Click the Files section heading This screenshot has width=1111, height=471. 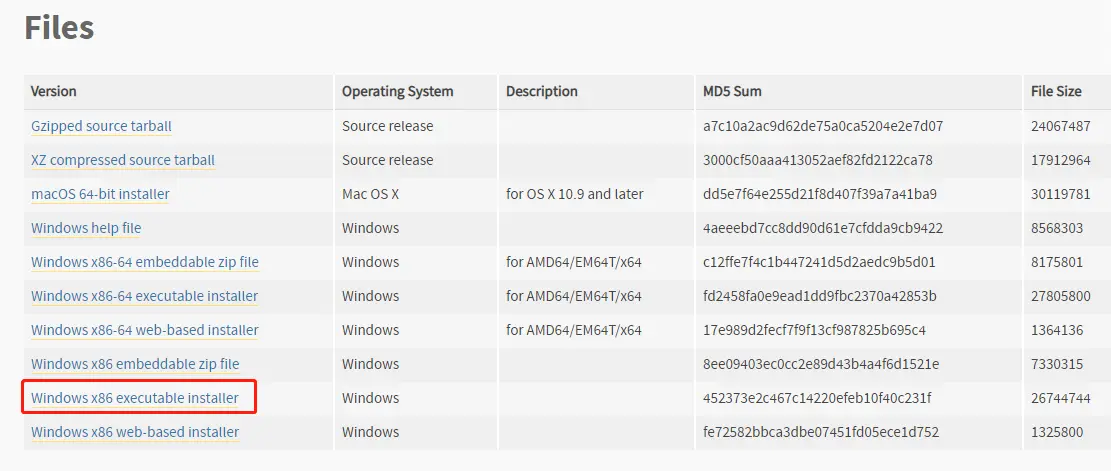(59, 28)
